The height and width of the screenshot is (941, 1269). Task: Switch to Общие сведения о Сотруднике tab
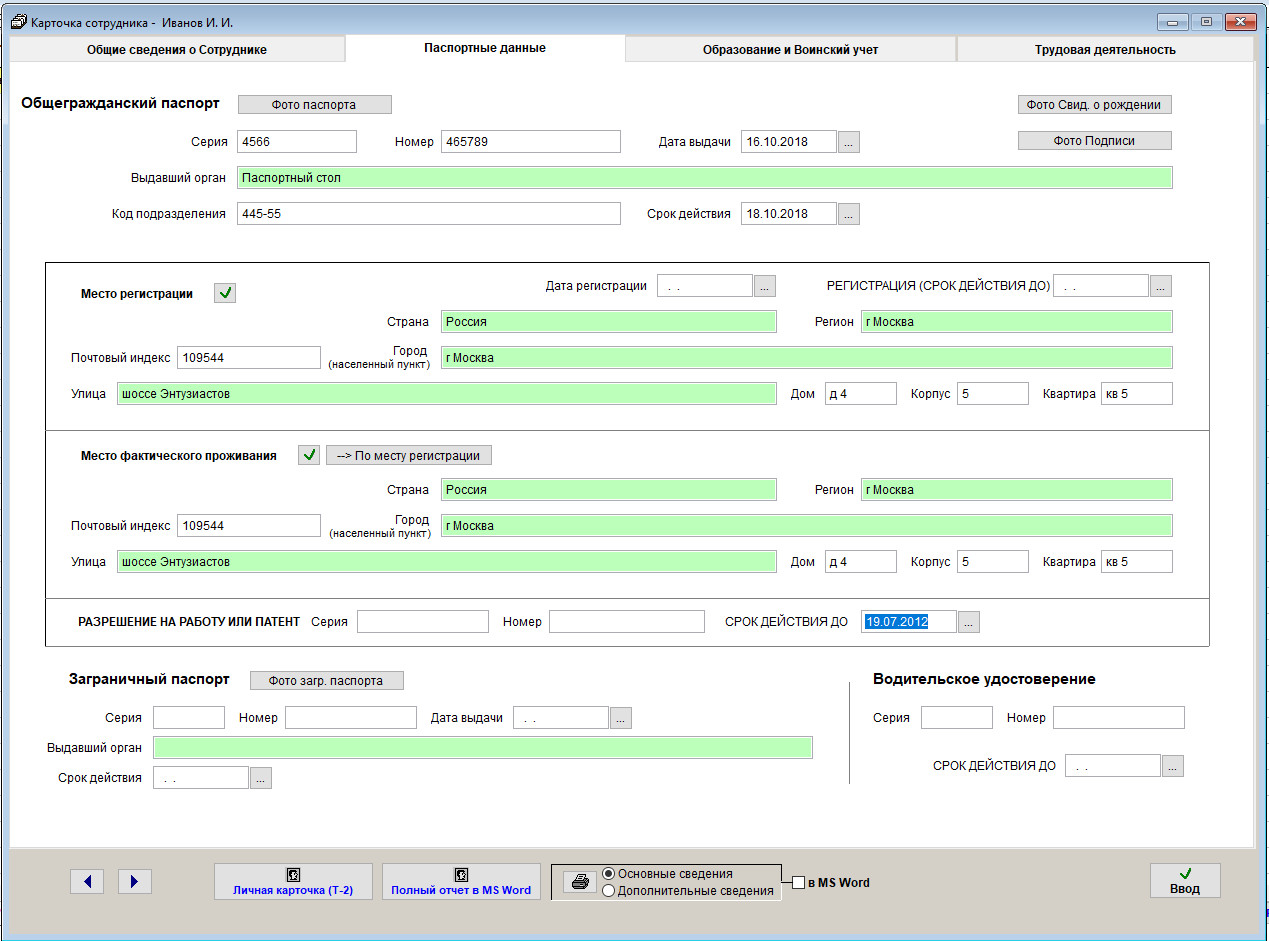(177, 49)
